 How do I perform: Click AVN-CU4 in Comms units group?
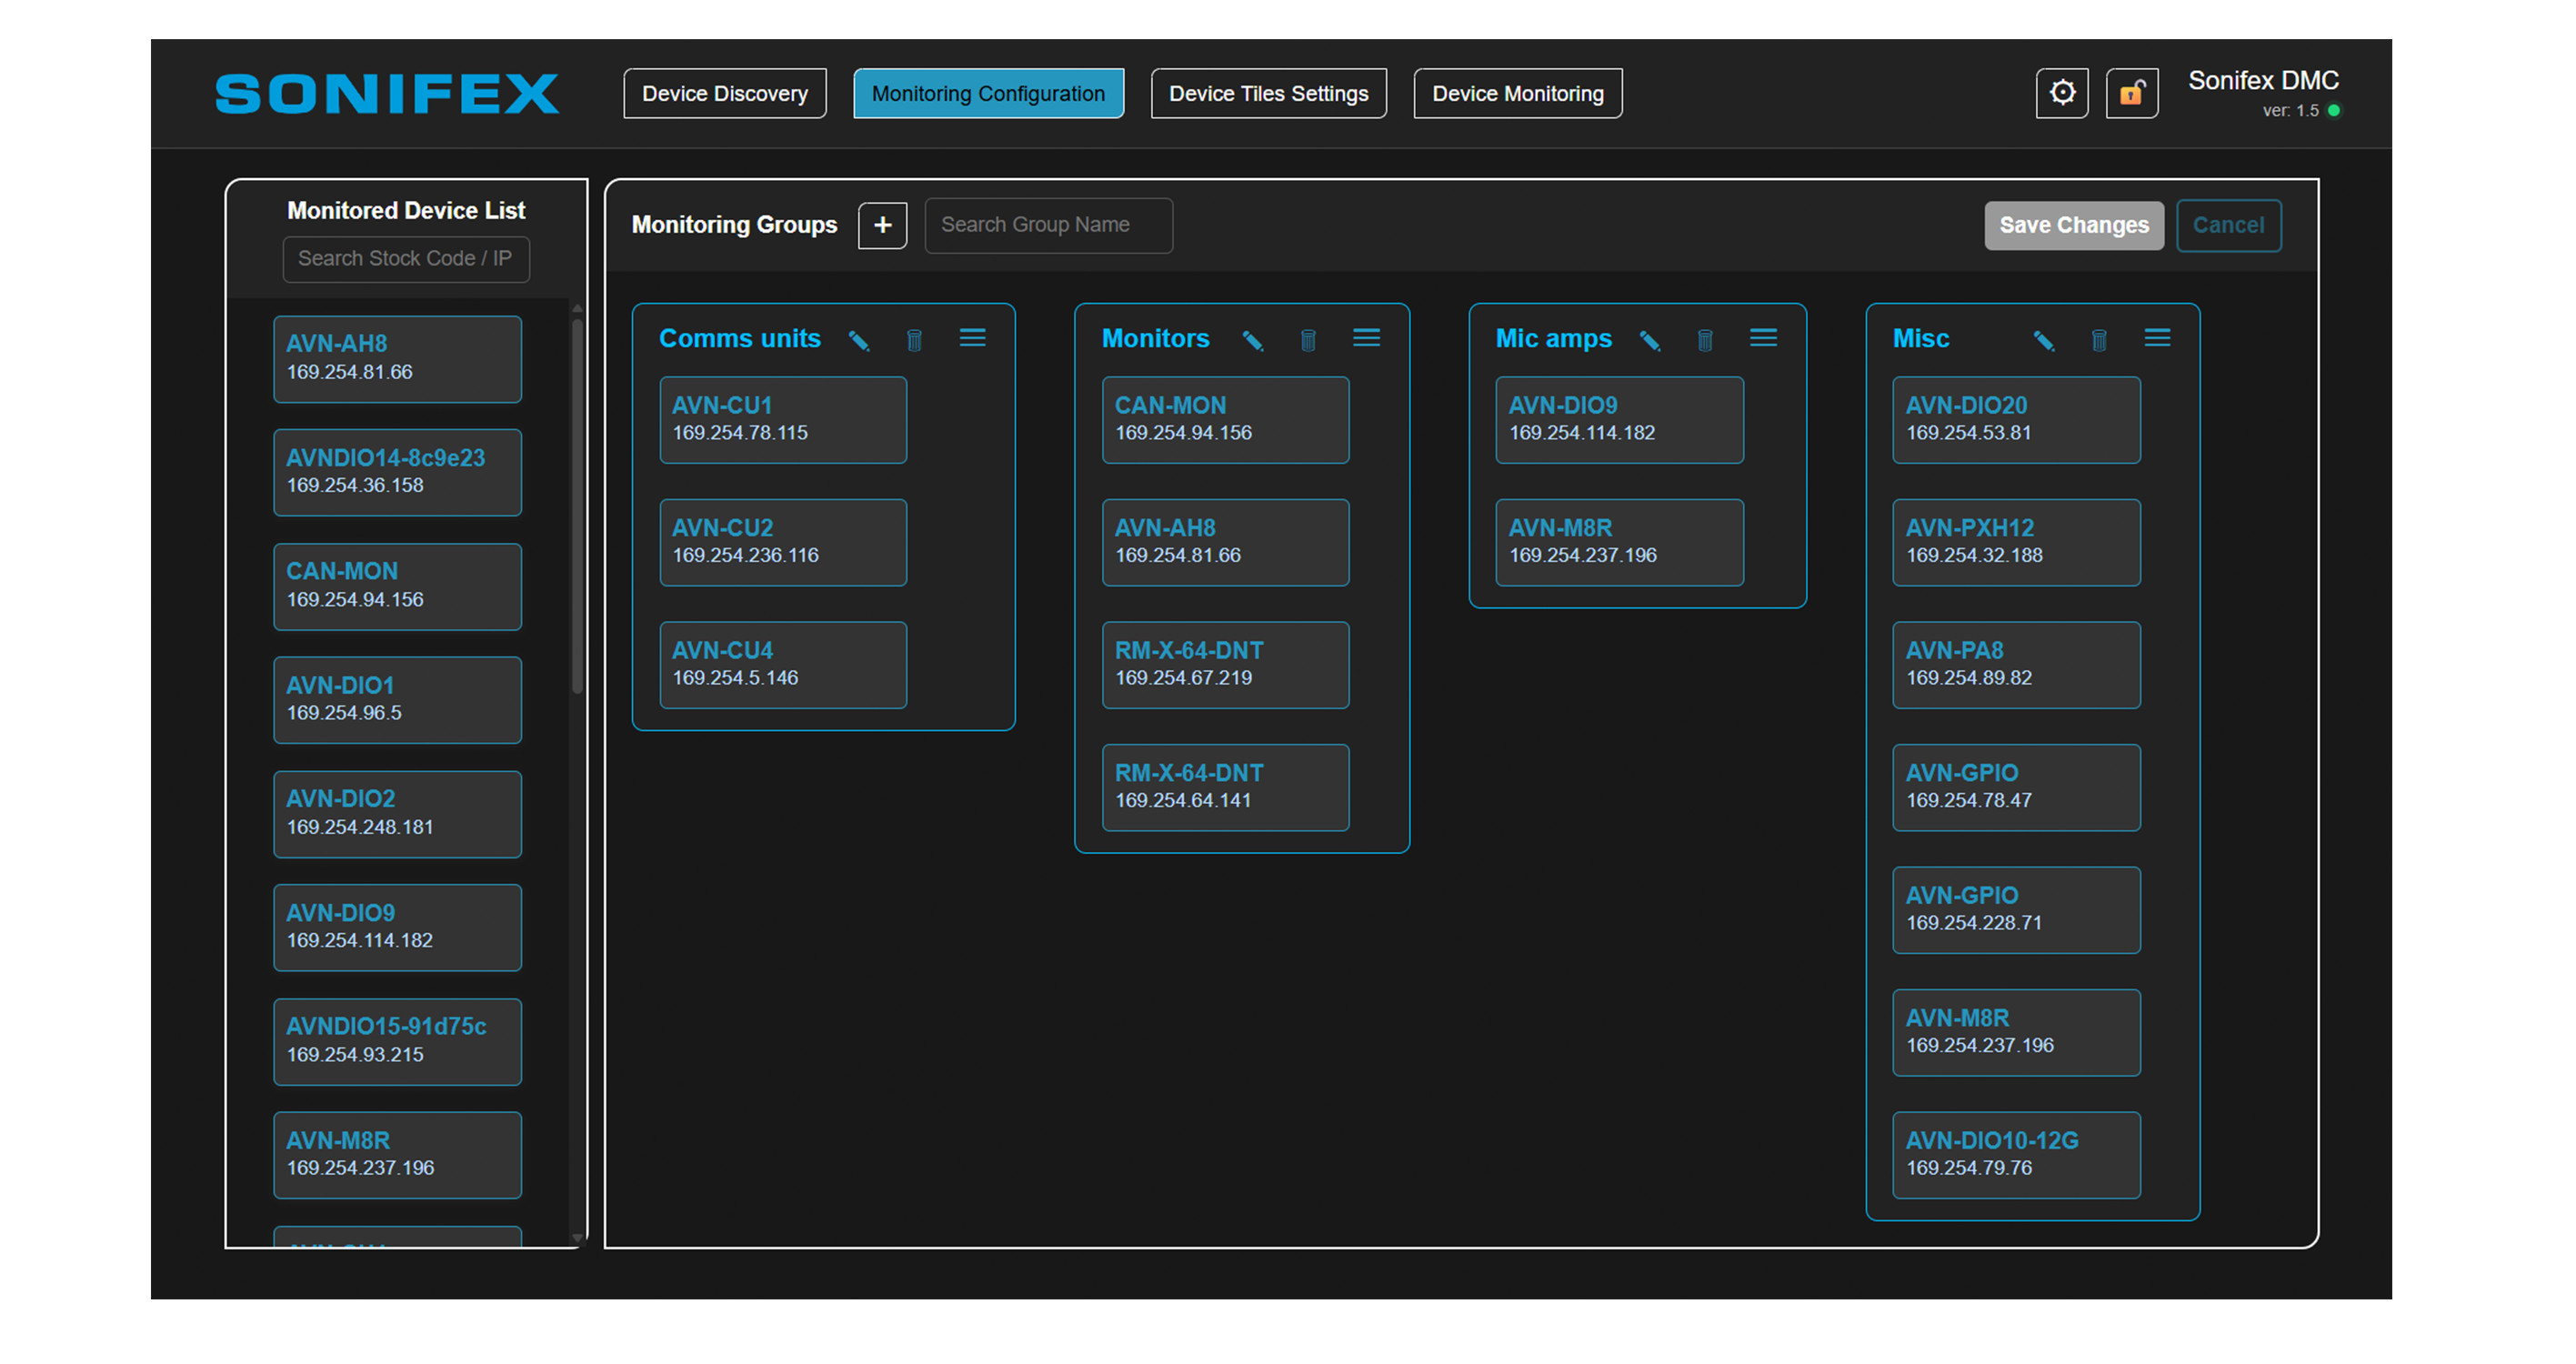pos(783,664)
